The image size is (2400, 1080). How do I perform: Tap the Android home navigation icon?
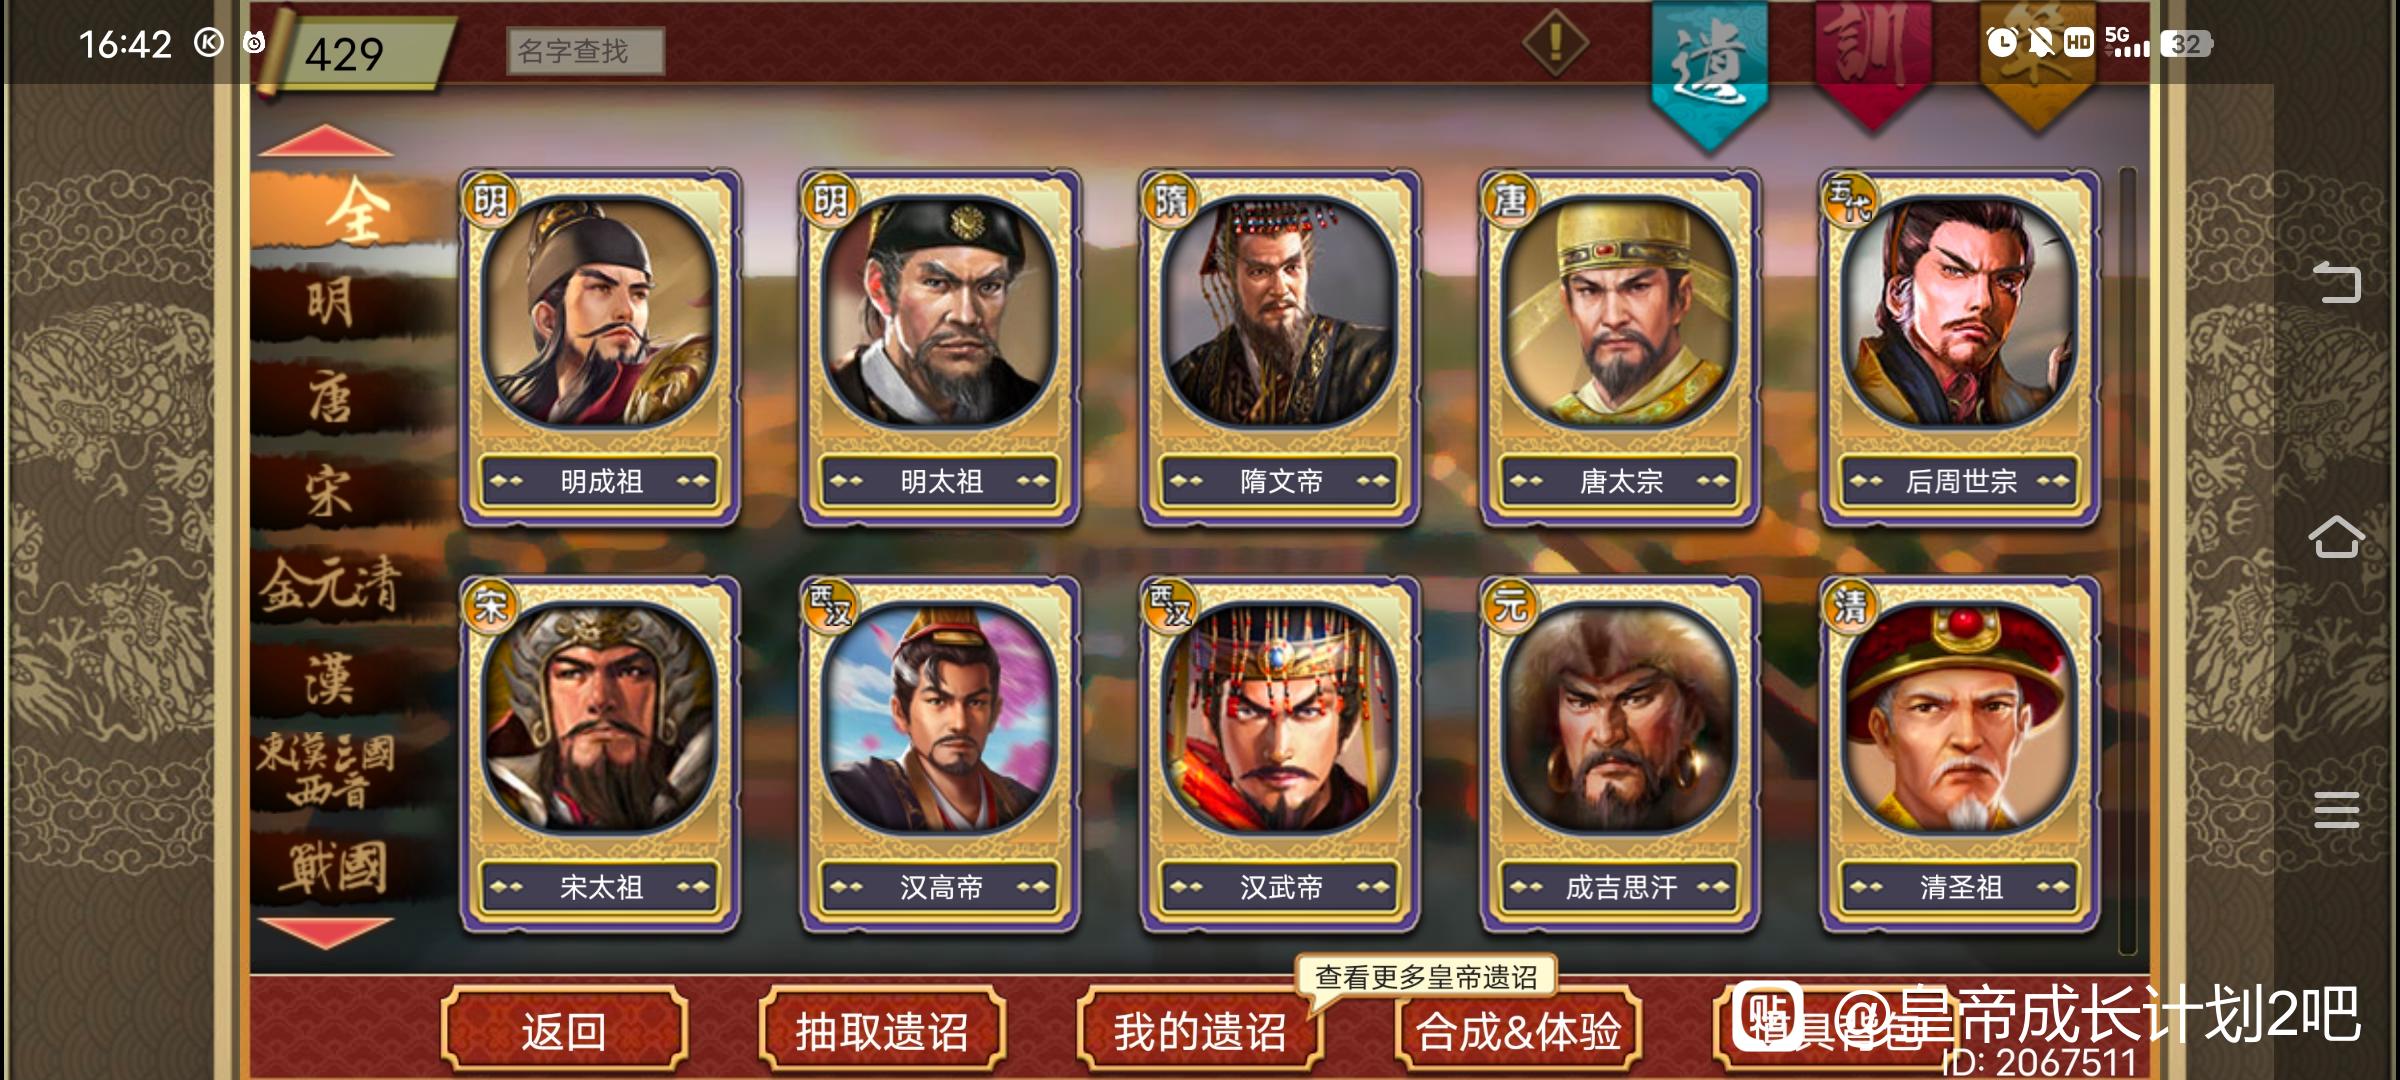pyautogui.click(x=2336, y=538)
